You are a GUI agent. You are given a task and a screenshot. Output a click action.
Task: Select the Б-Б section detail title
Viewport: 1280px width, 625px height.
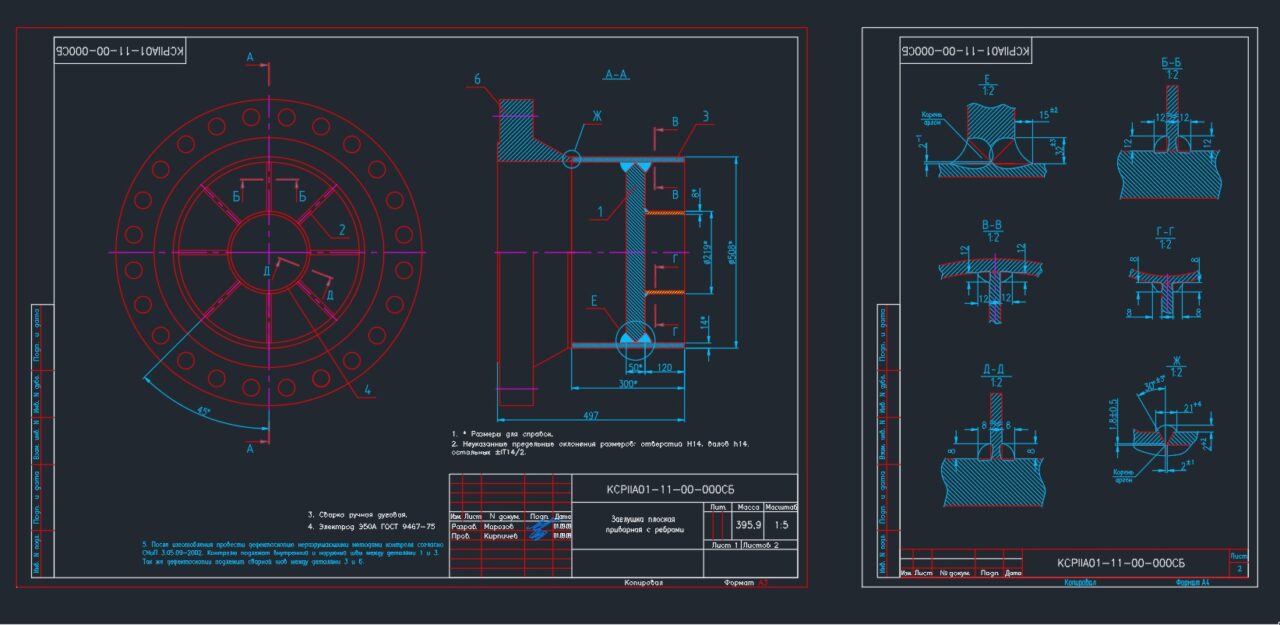[1171, 63]
